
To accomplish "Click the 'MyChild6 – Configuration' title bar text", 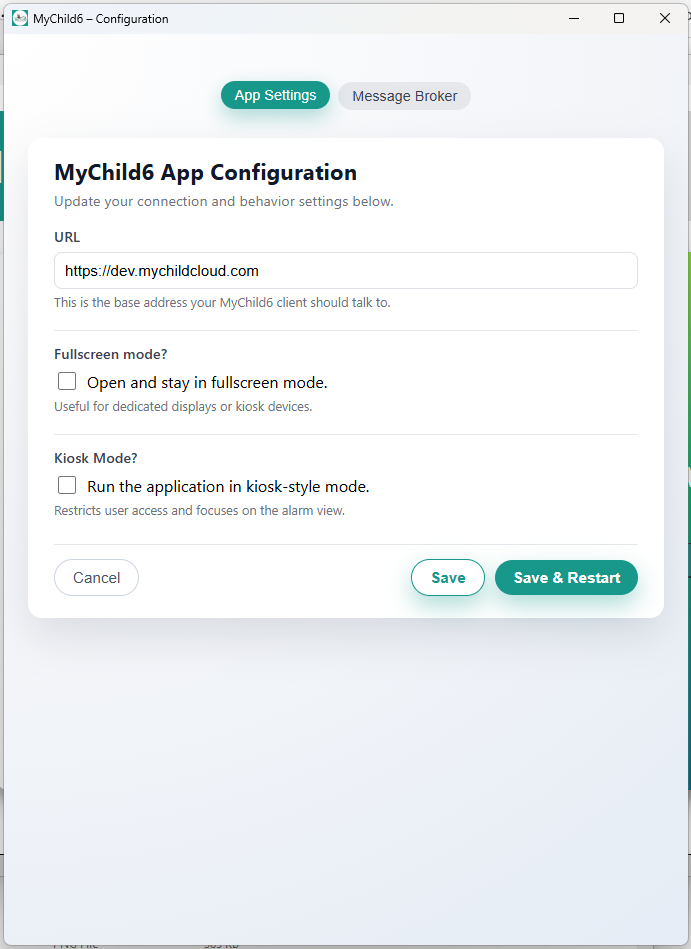I will pos(101,19).
